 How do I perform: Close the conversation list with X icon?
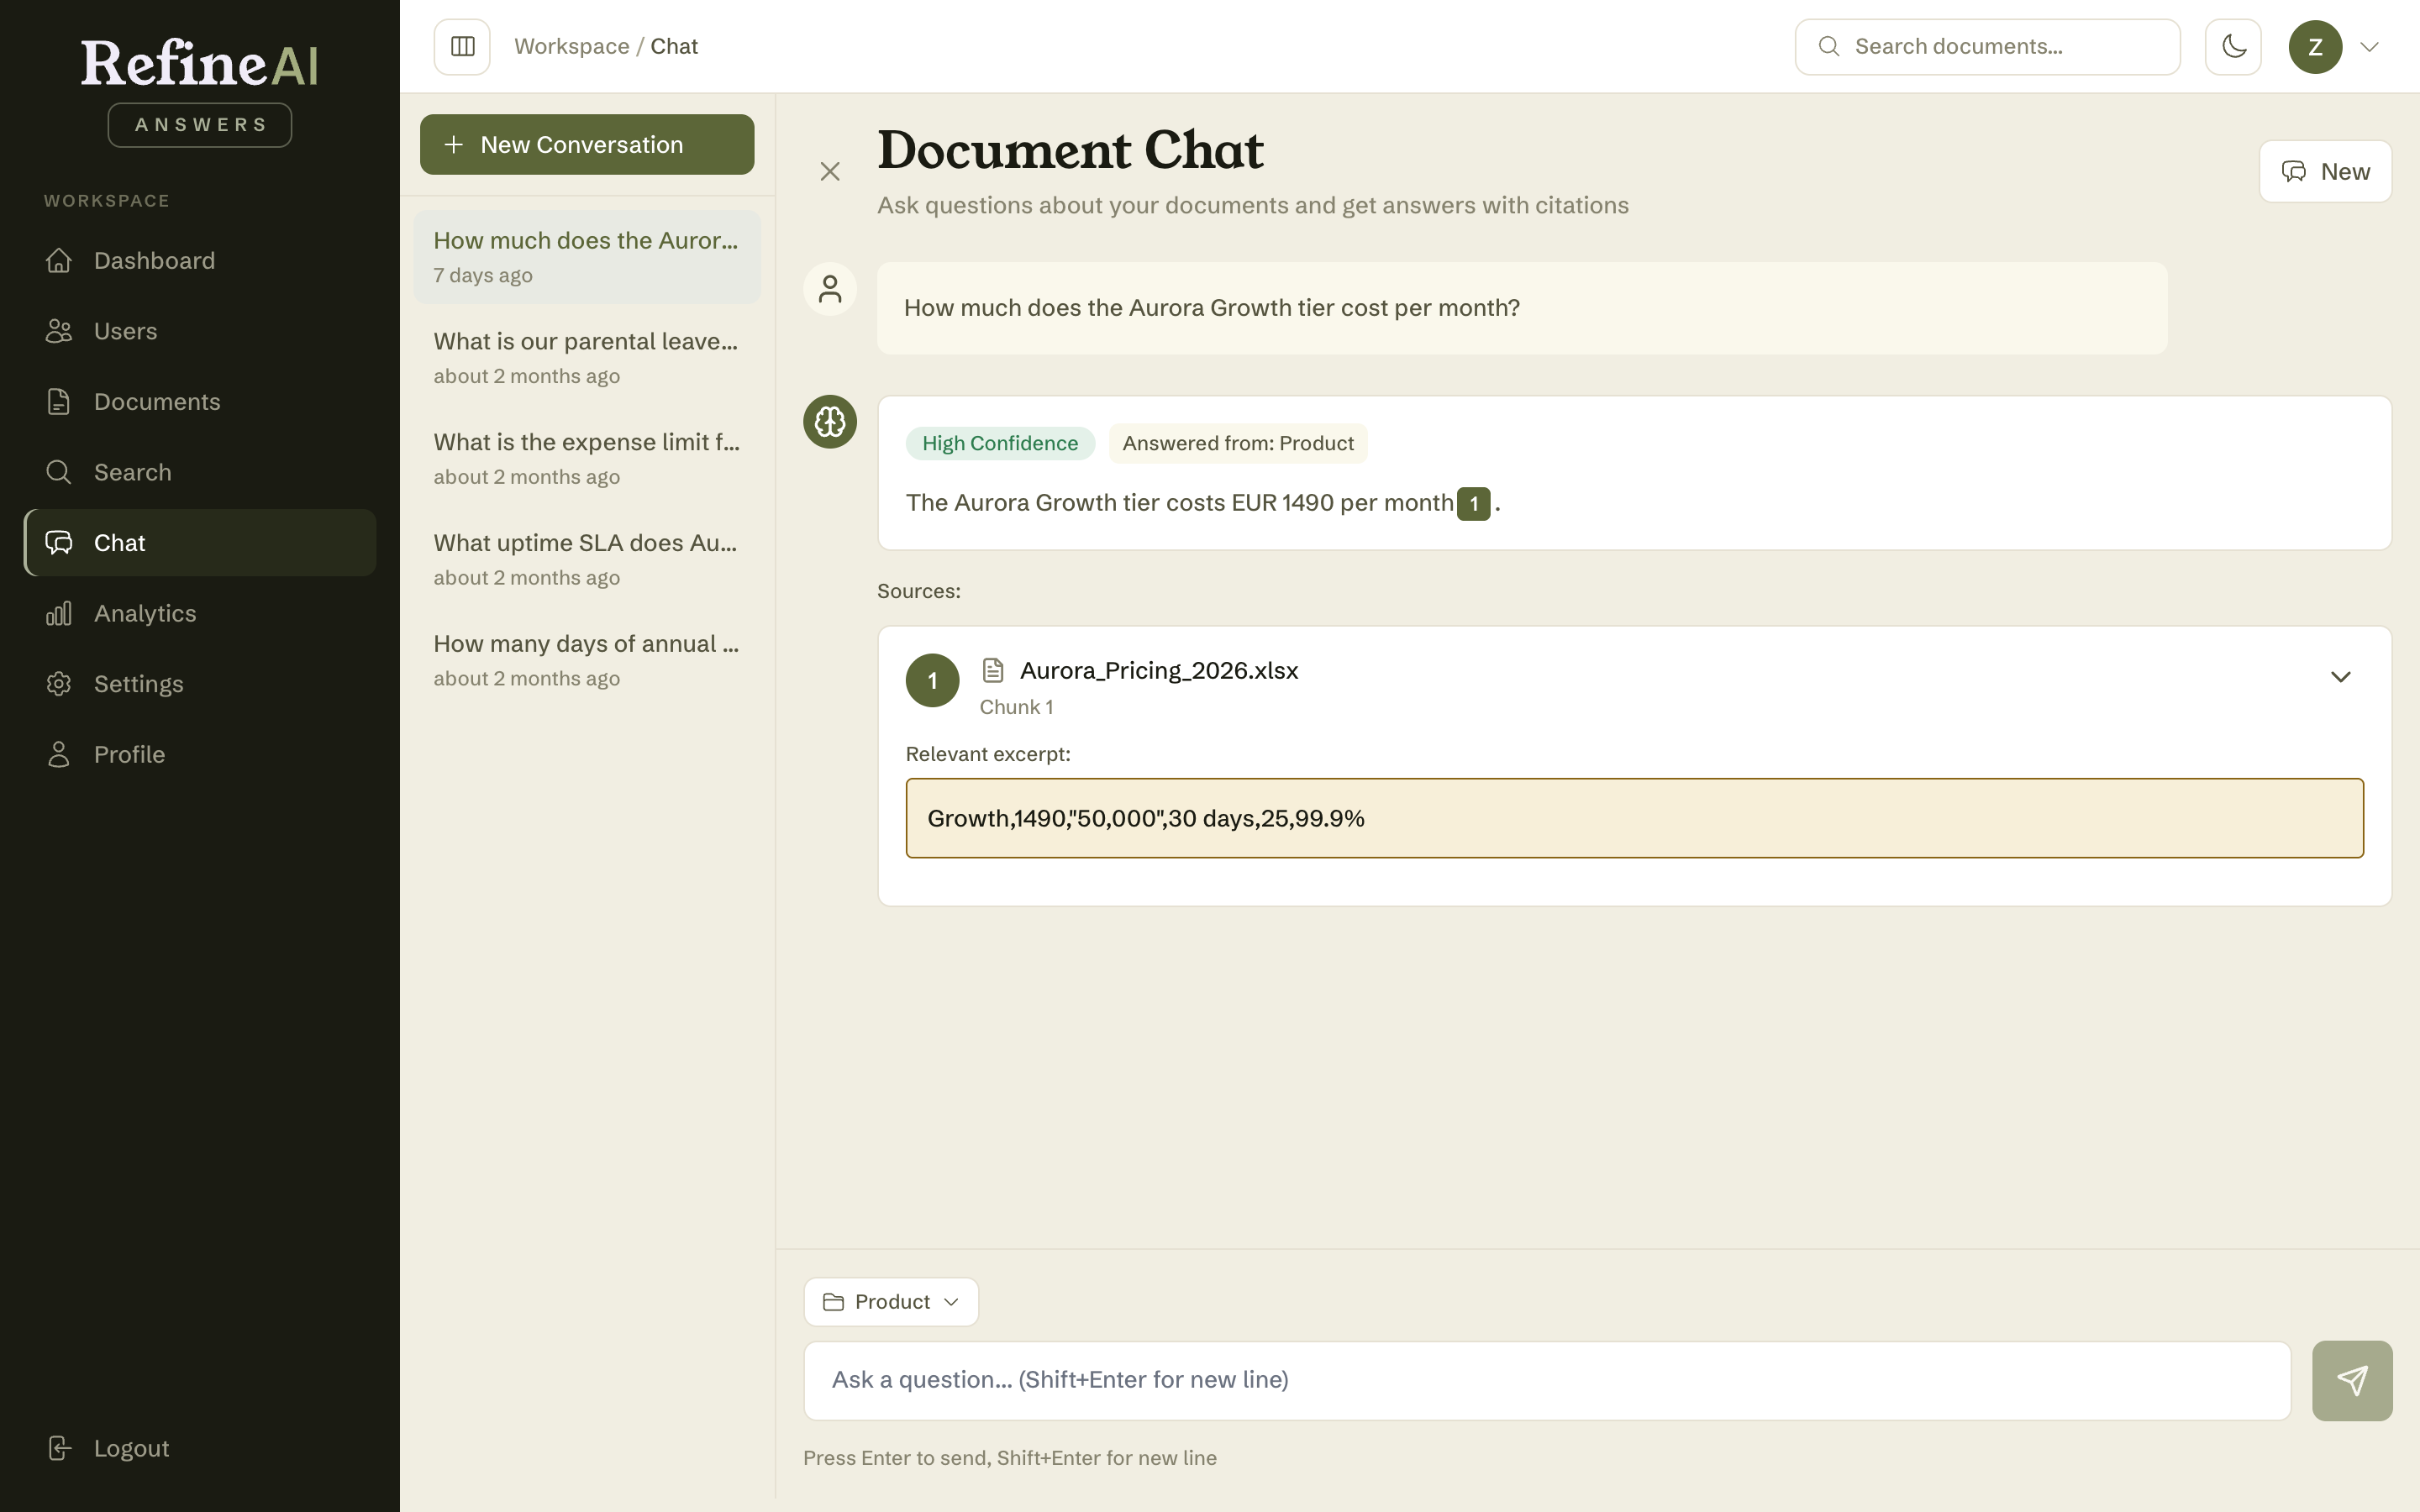tap(830, 171)
